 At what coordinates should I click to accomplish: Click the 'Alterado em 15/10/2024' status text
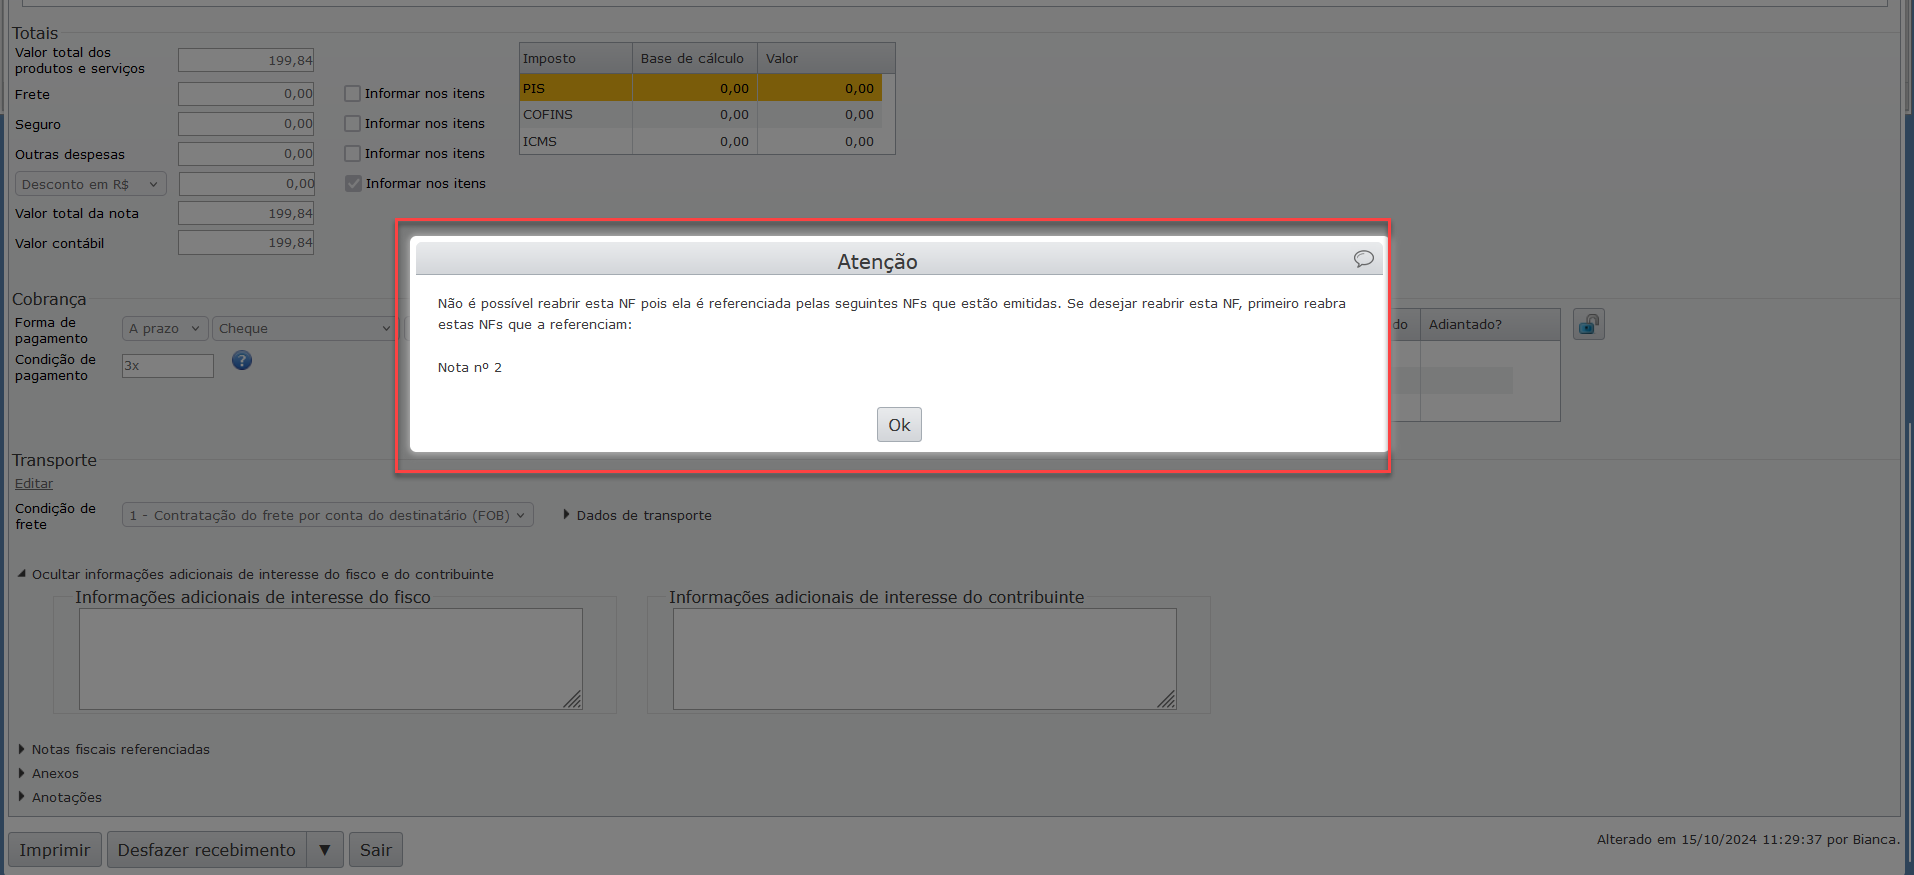point(1748,840)
